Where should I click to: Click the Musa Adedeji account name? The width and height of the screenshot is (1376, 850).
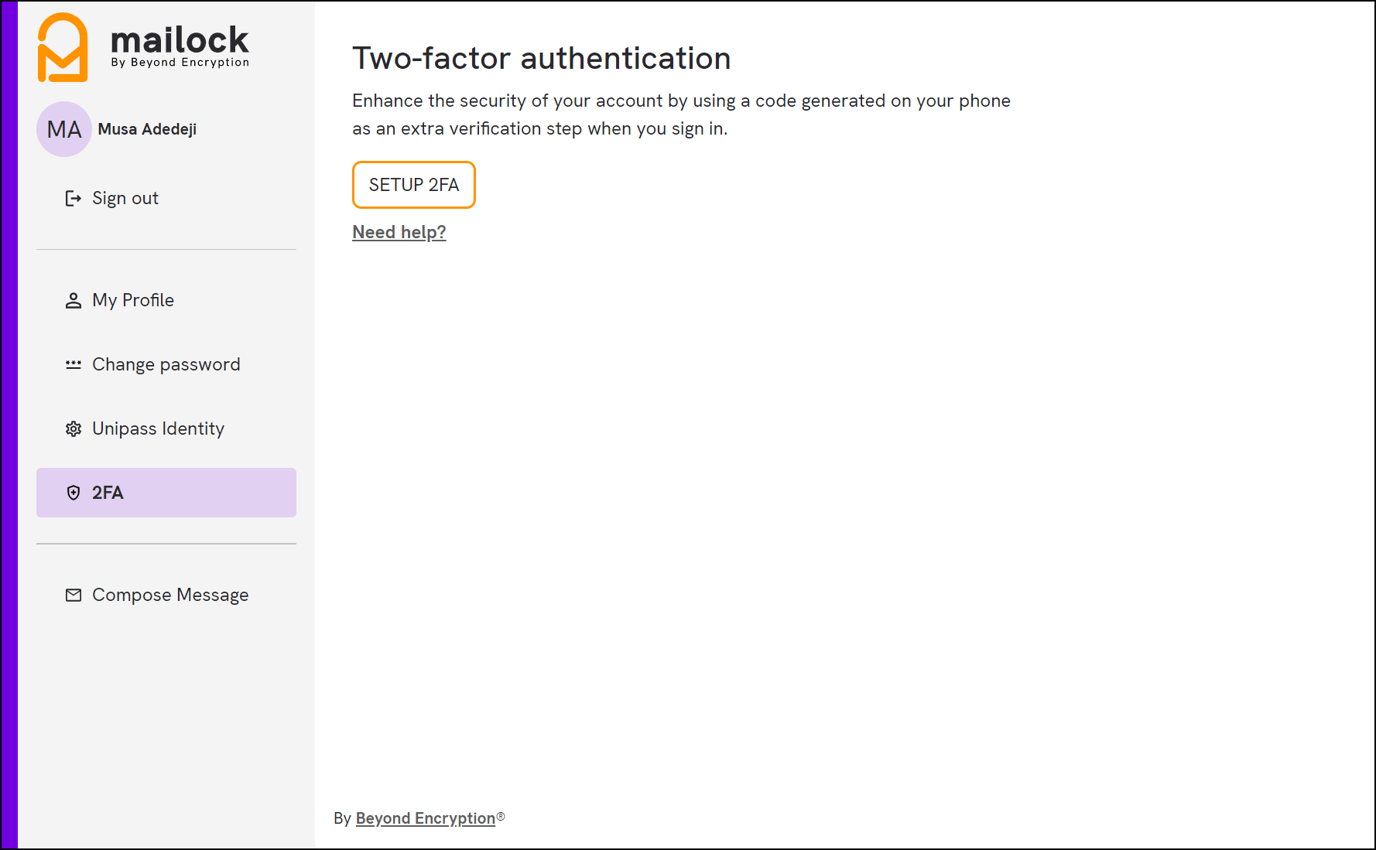point(145,129)
